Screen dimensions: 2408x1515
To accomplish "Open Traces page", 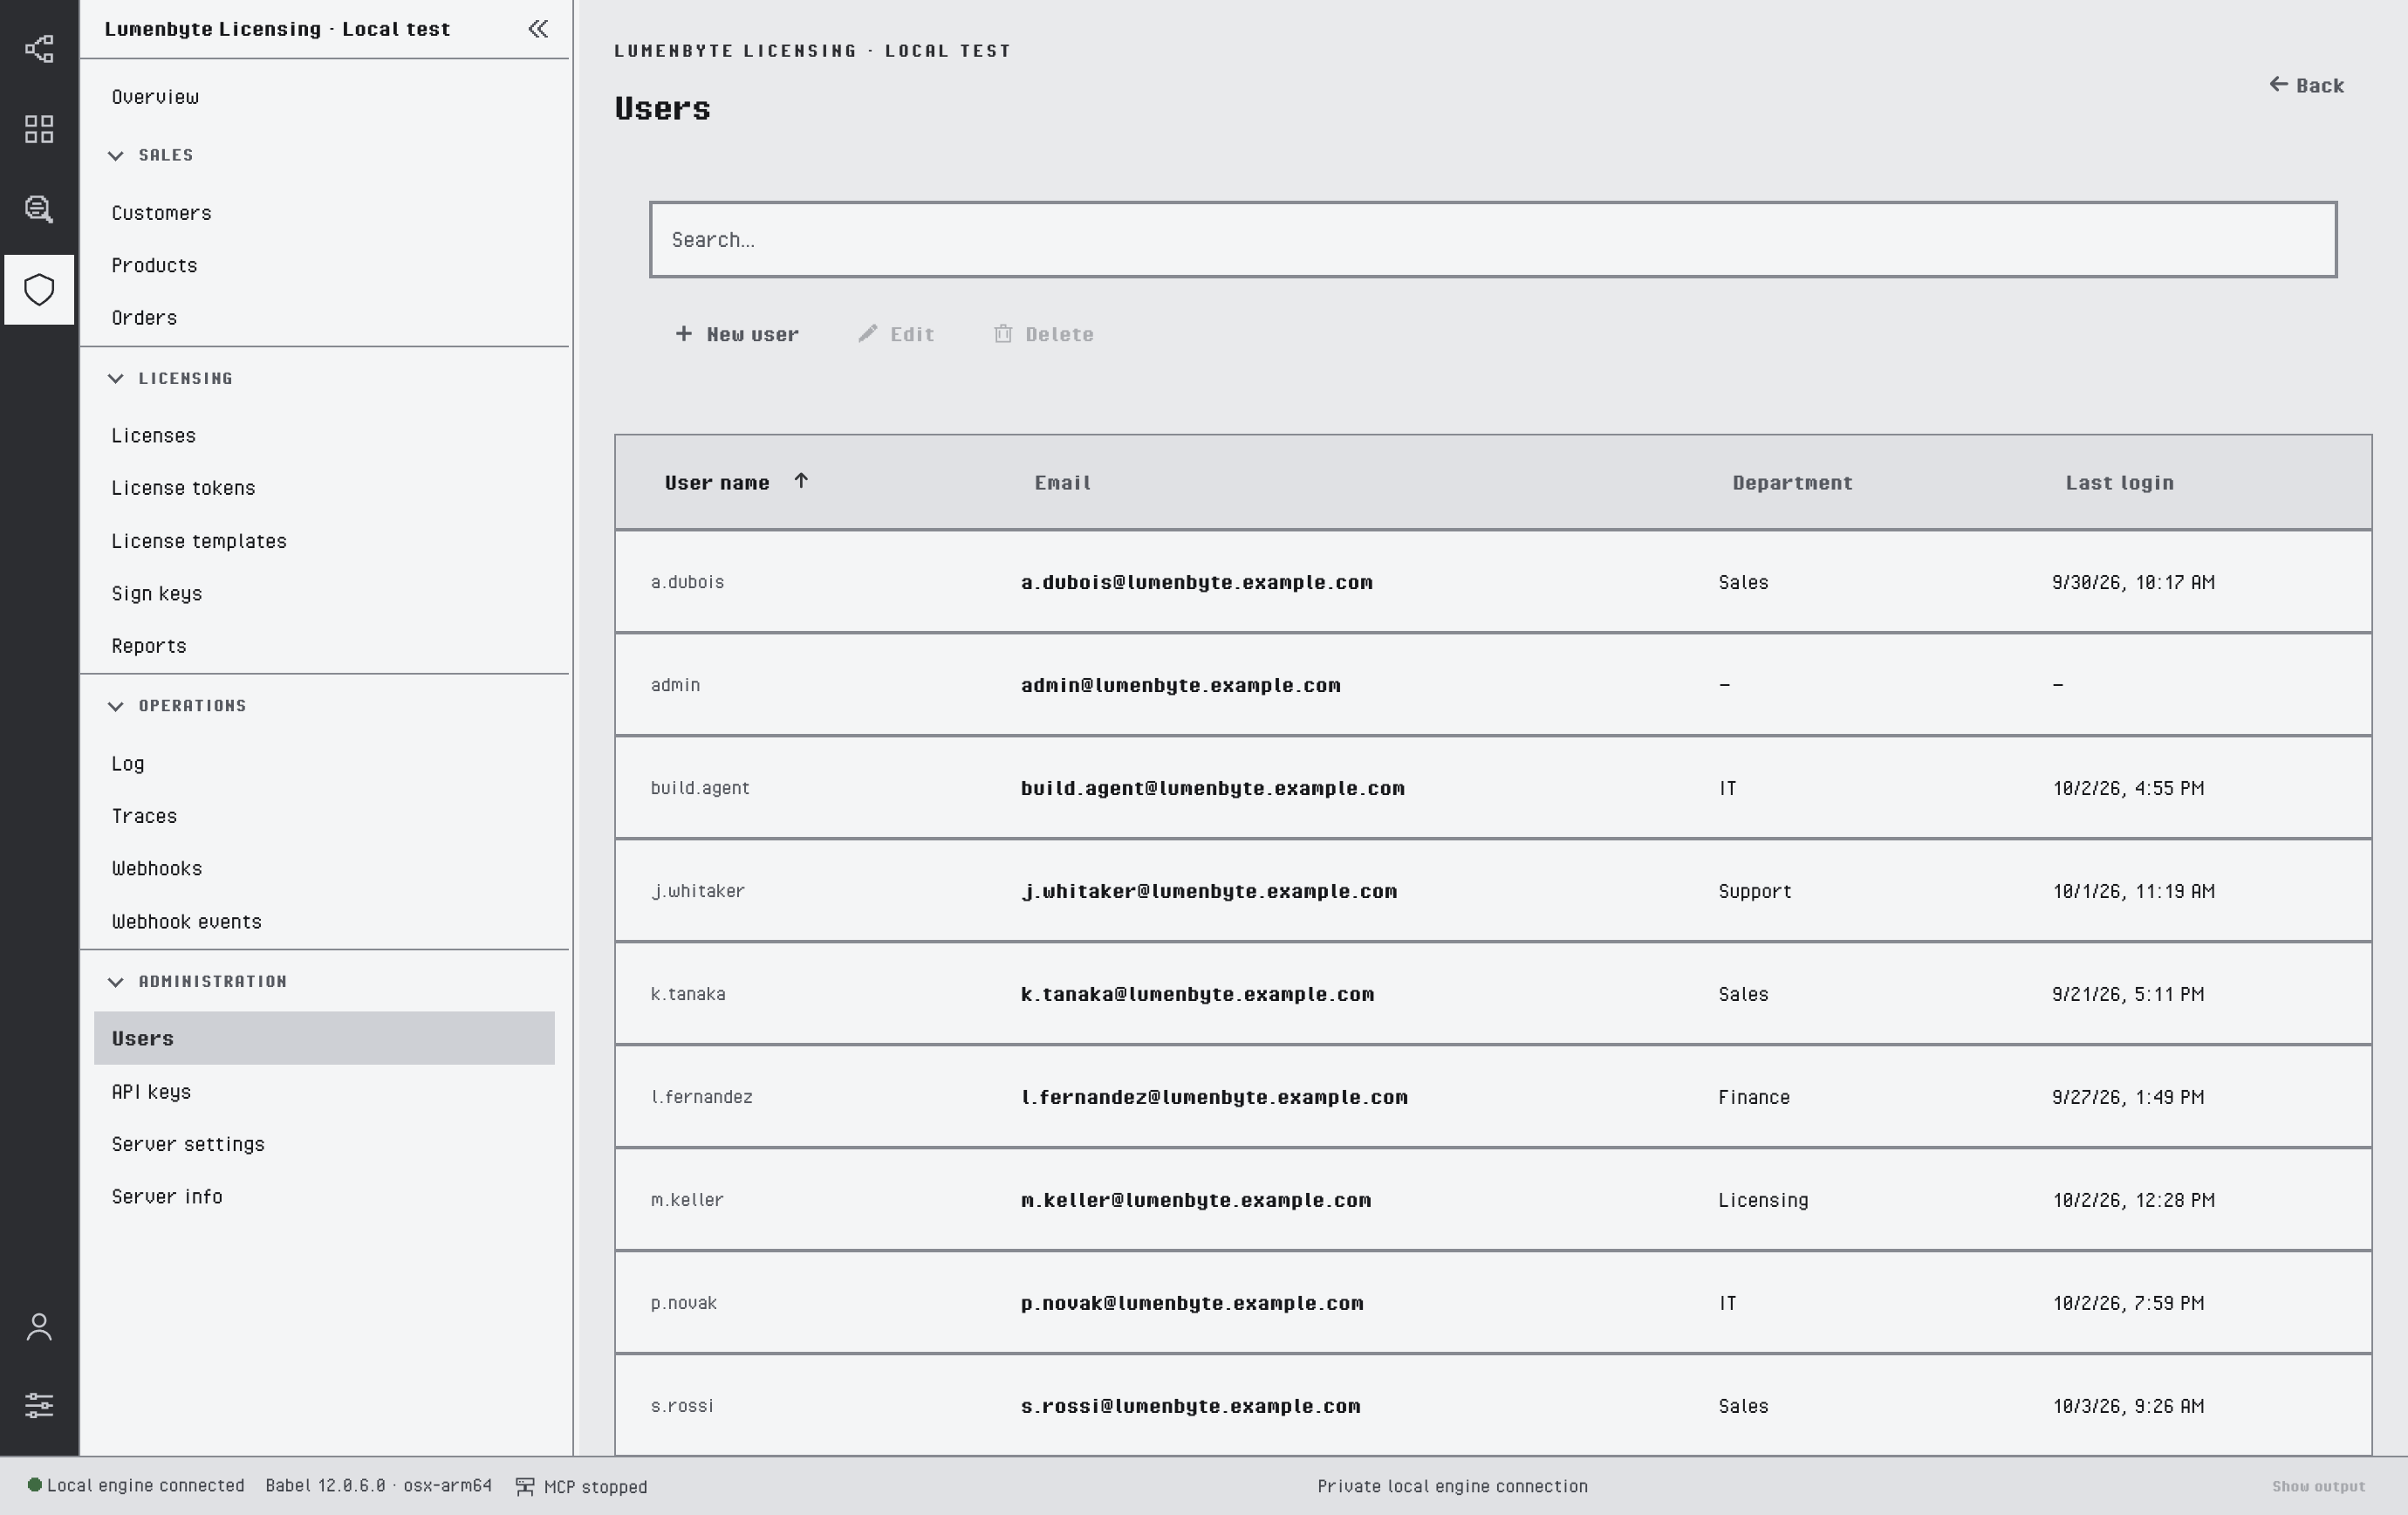I will [144, 816].
